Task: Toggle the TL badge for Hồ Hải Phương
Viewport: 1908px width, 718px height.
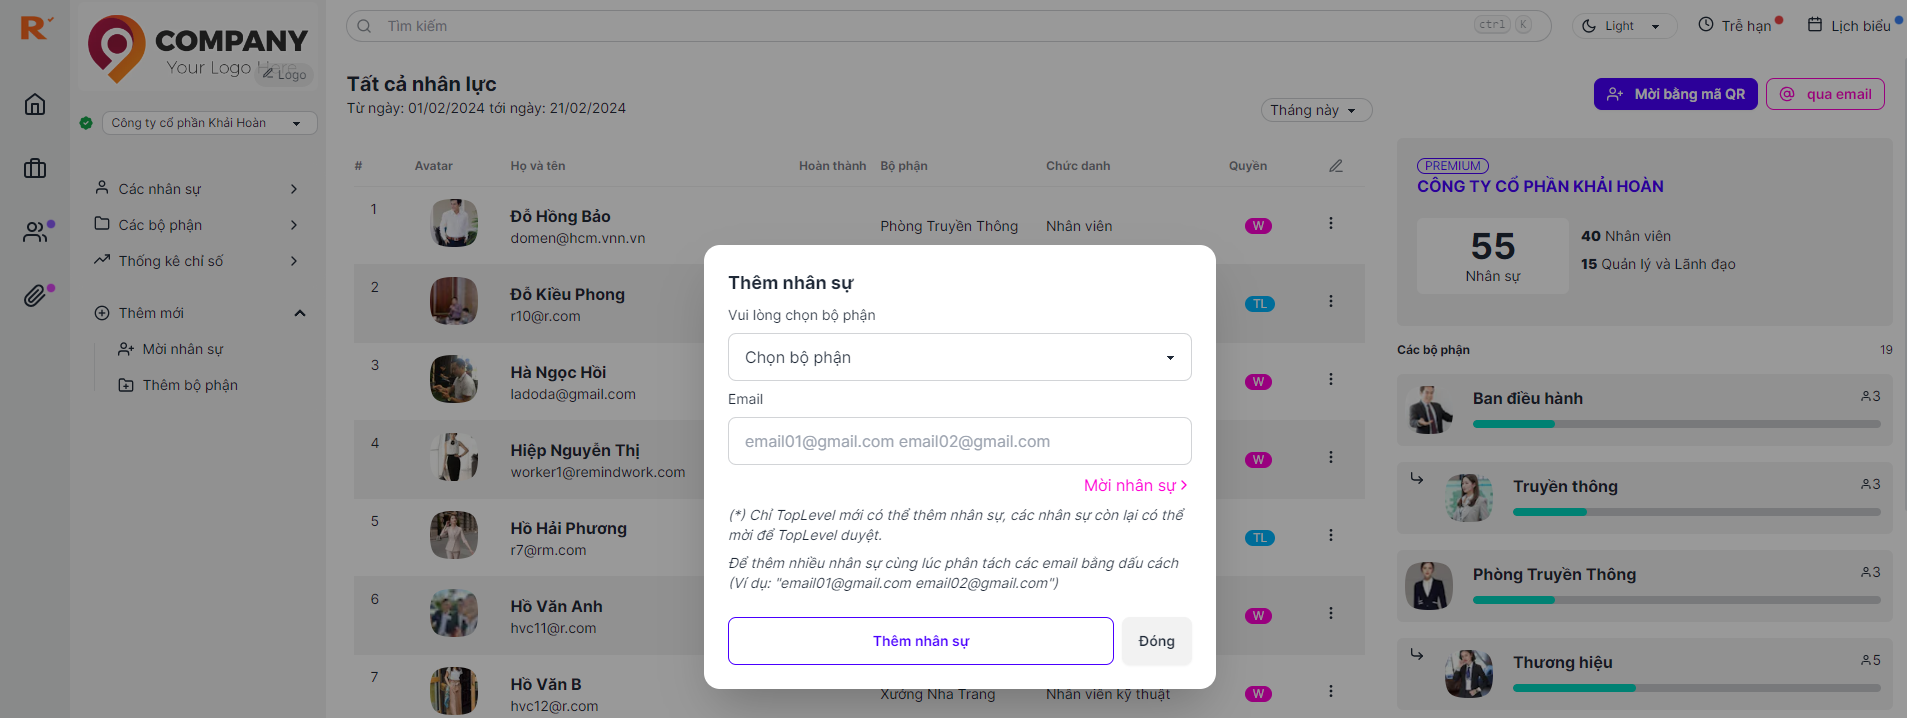Action: click(1259, 537)
